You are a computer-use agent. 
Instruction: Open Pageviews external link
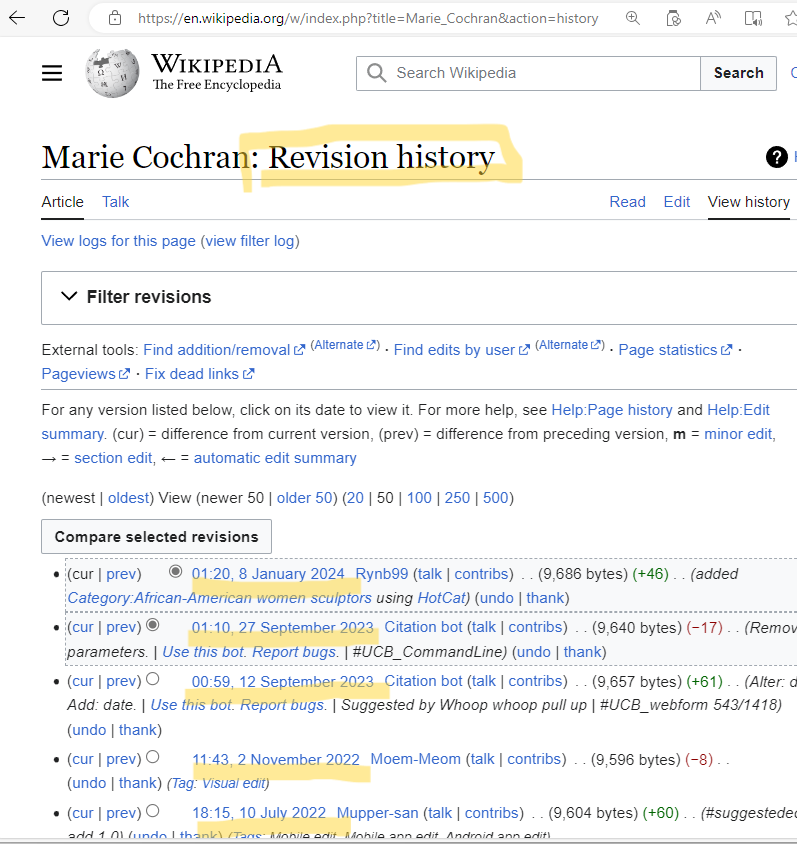click(86, 374)
